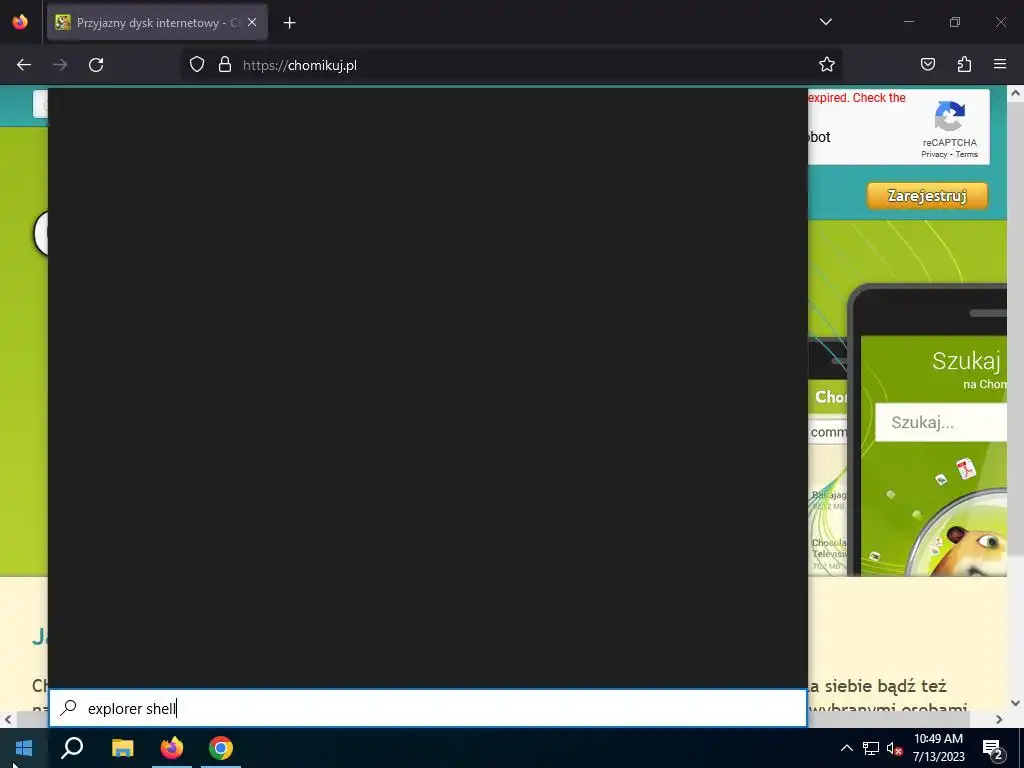Open the notification center icon

993,748
